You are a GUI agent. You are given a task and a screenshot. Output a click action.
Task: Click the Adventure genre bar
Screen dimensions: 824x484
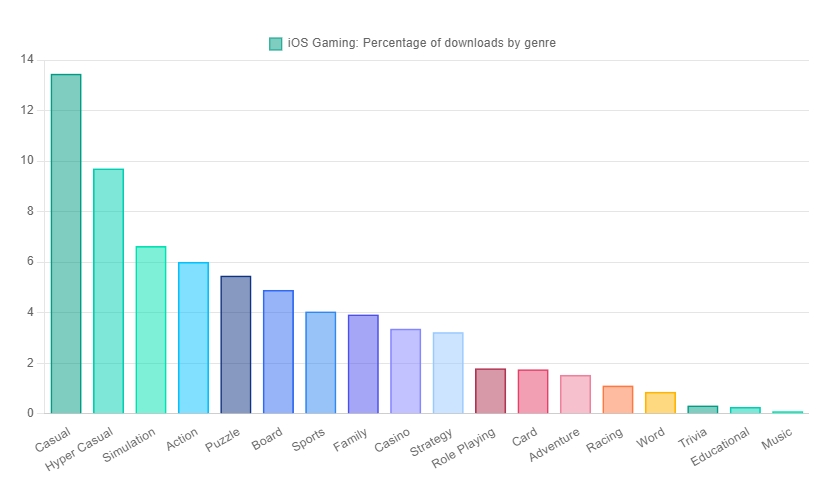(x=575, y=394)
